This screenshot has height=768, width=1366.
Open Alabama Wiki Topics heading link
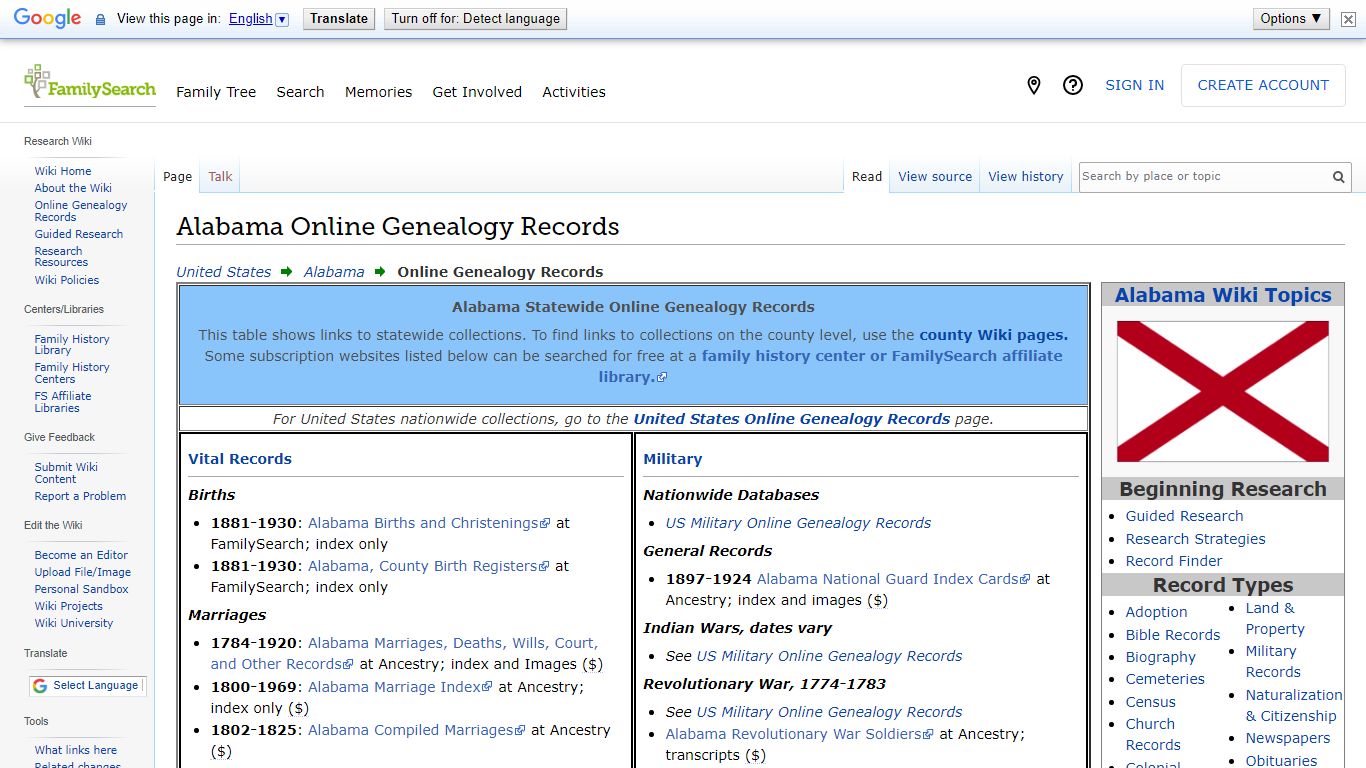coord(1223,295)
